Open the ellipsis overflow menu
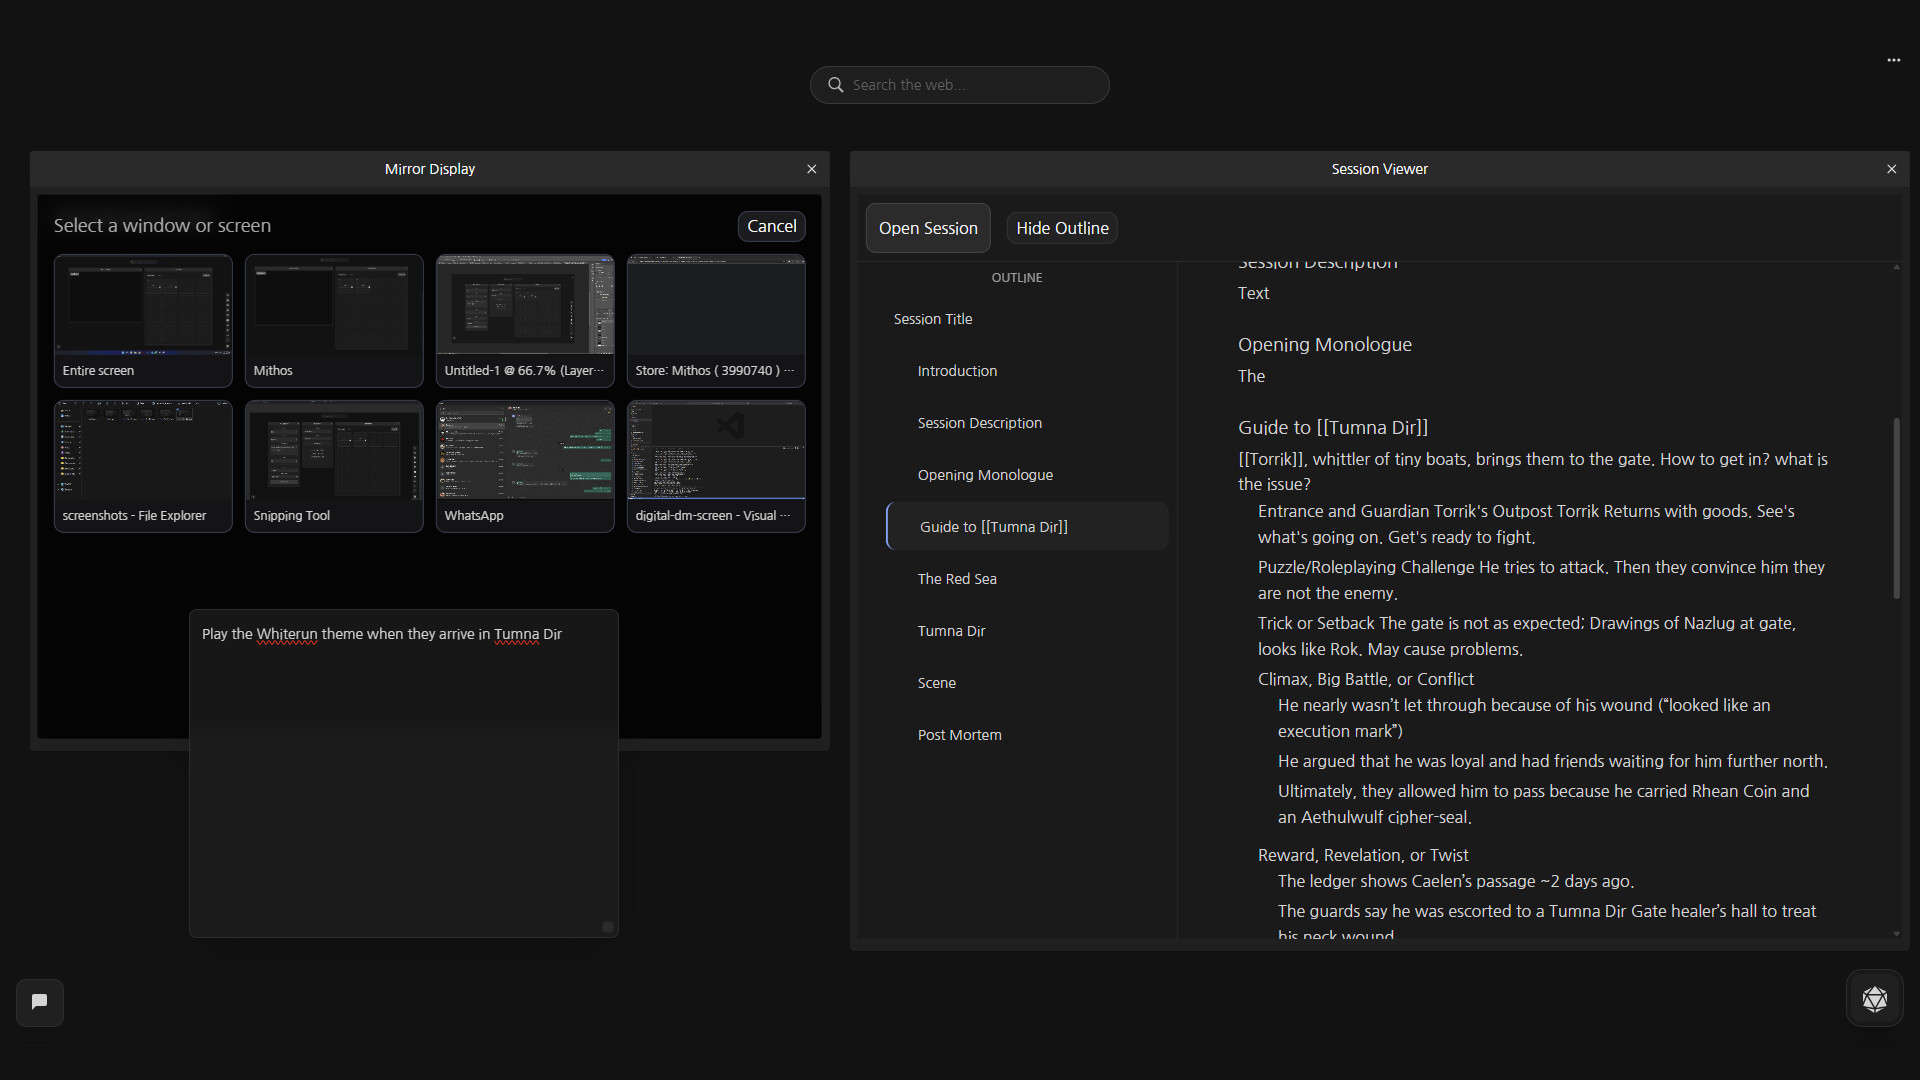Screen dimensions: 1920x1080 (x=1893, y=60)
